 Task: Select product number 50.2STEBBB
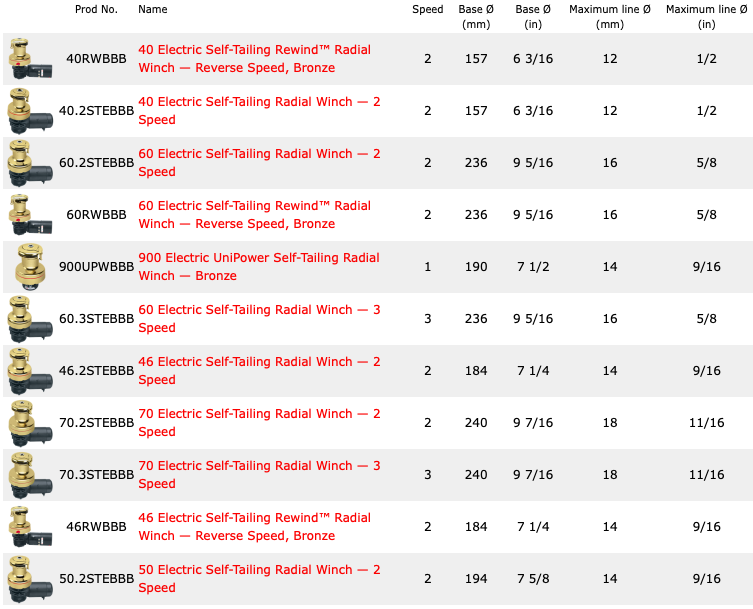point(97,579)
